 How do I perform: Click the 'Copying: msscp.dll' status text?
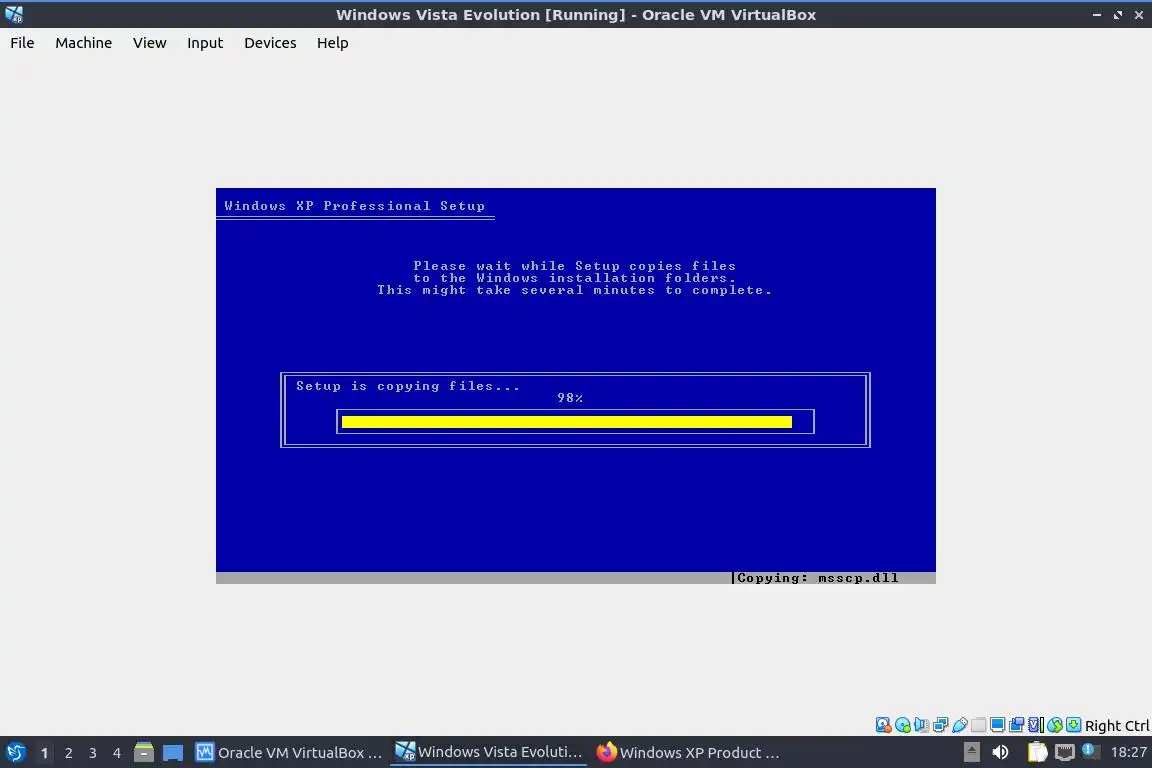818,578
